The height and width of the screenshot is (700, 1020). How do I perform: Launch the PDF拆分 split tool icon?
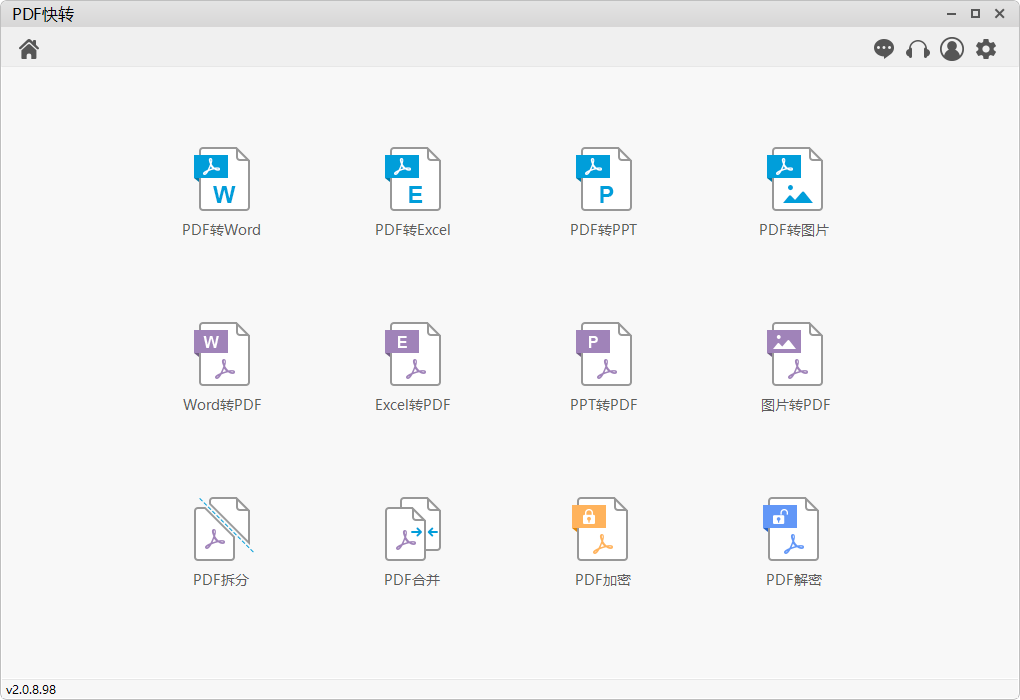pyautogui.click(x=223, y=529)
